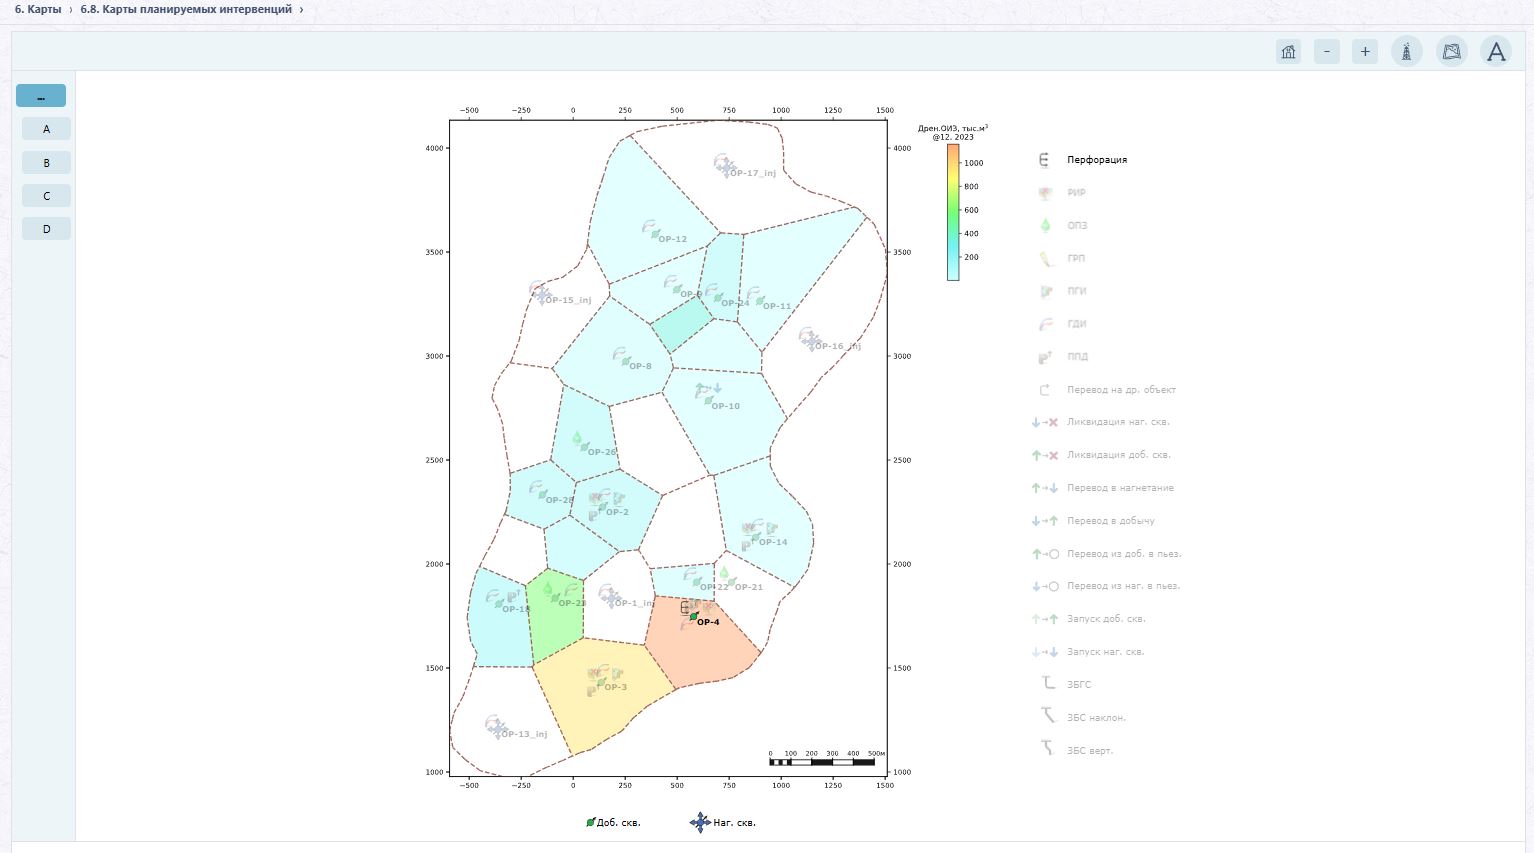Select the Перфорация legend icon
The image size is (1534, 853).
pos(1044,160)
